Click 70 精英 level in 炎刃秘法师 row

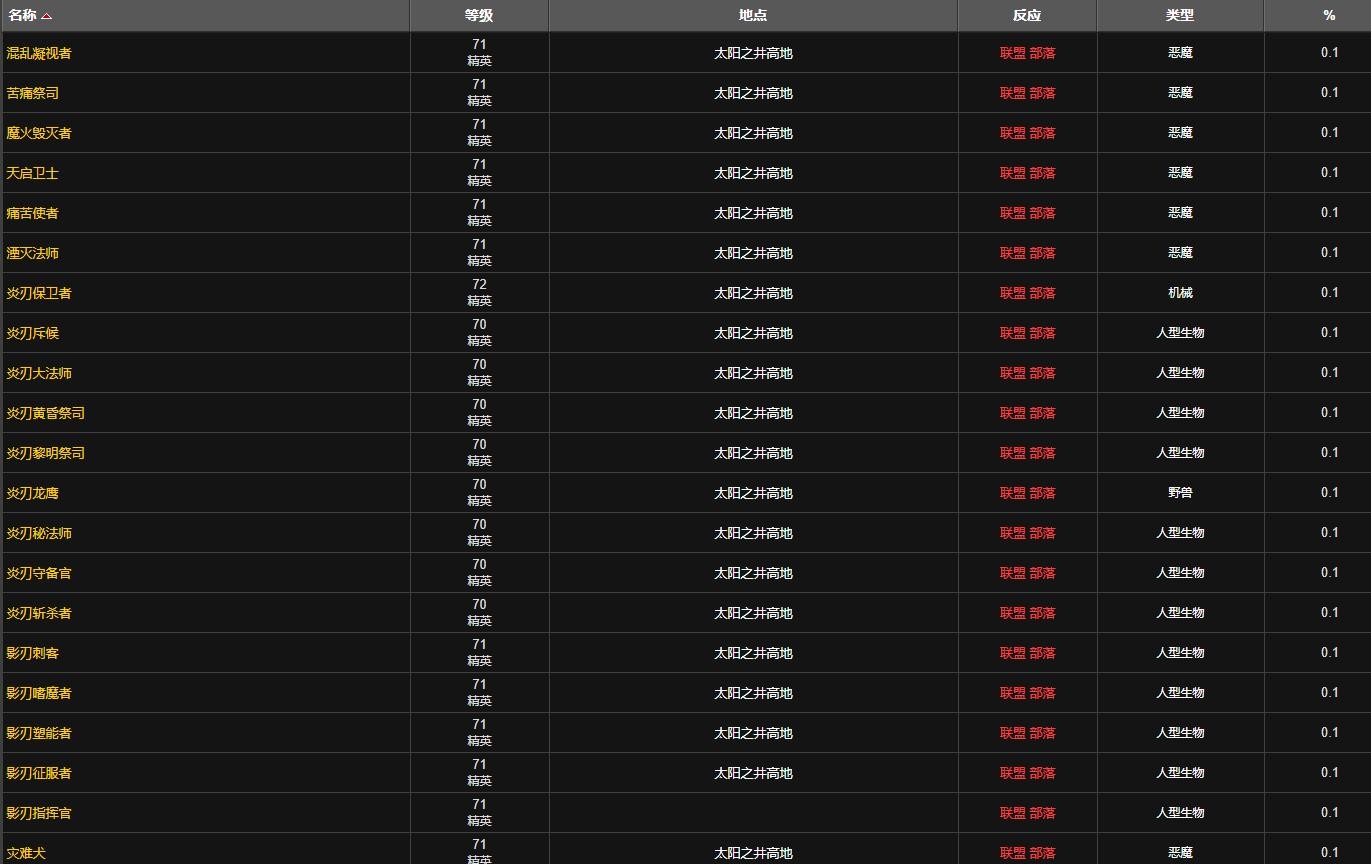[479, 533]
